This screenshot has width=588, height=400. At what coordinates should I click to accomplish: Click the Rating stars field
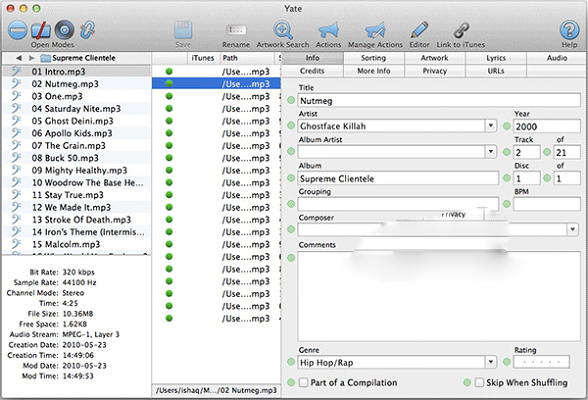pyautogui.click(x=541, y=362)
